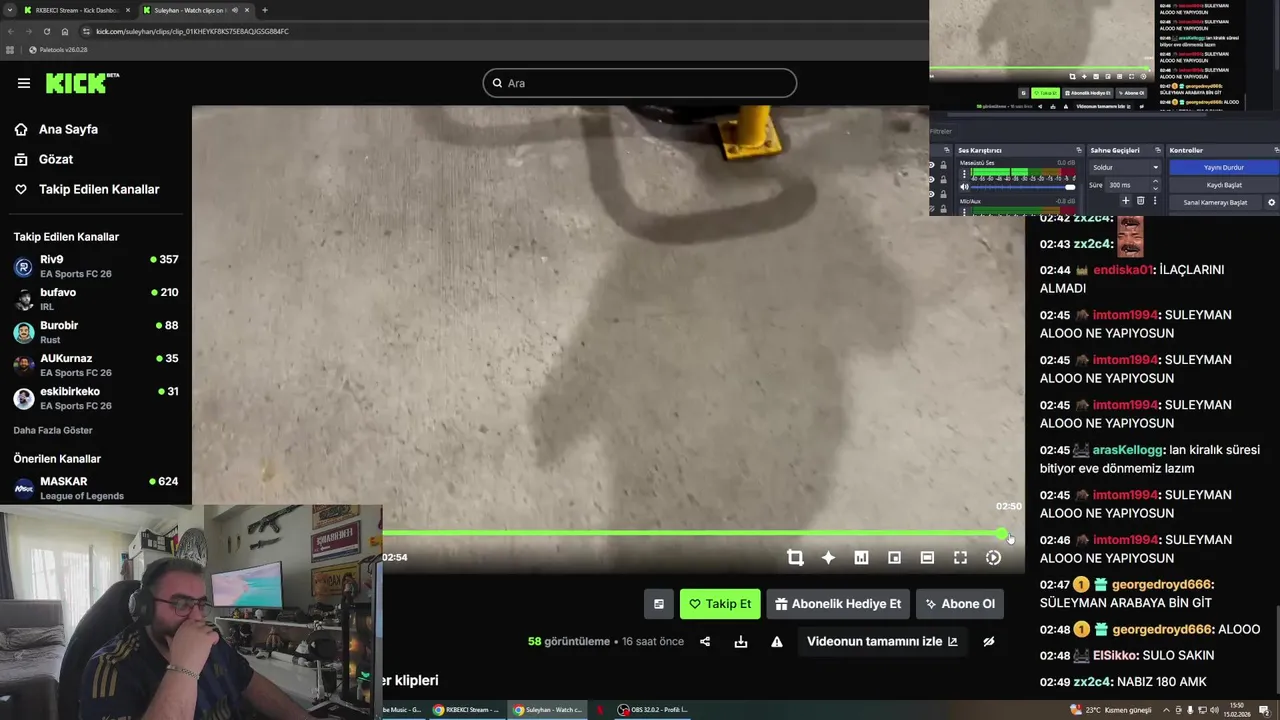Add a scene transition with plus icon
The image size is (1280, 720).
tap(1125, 201)
